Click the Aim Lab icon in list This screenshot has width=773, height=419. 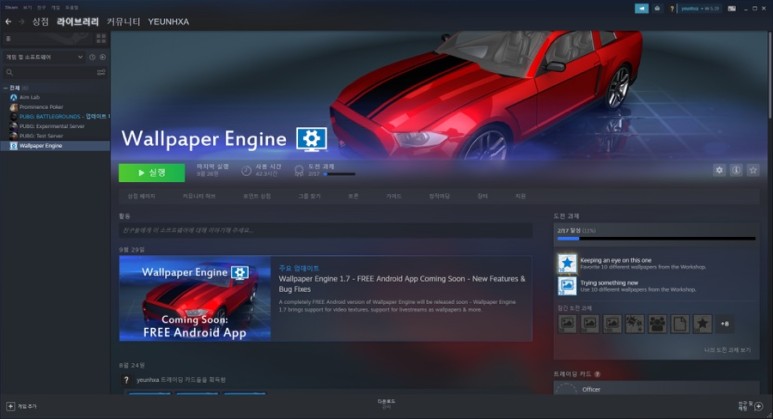[x=14, y=97]
